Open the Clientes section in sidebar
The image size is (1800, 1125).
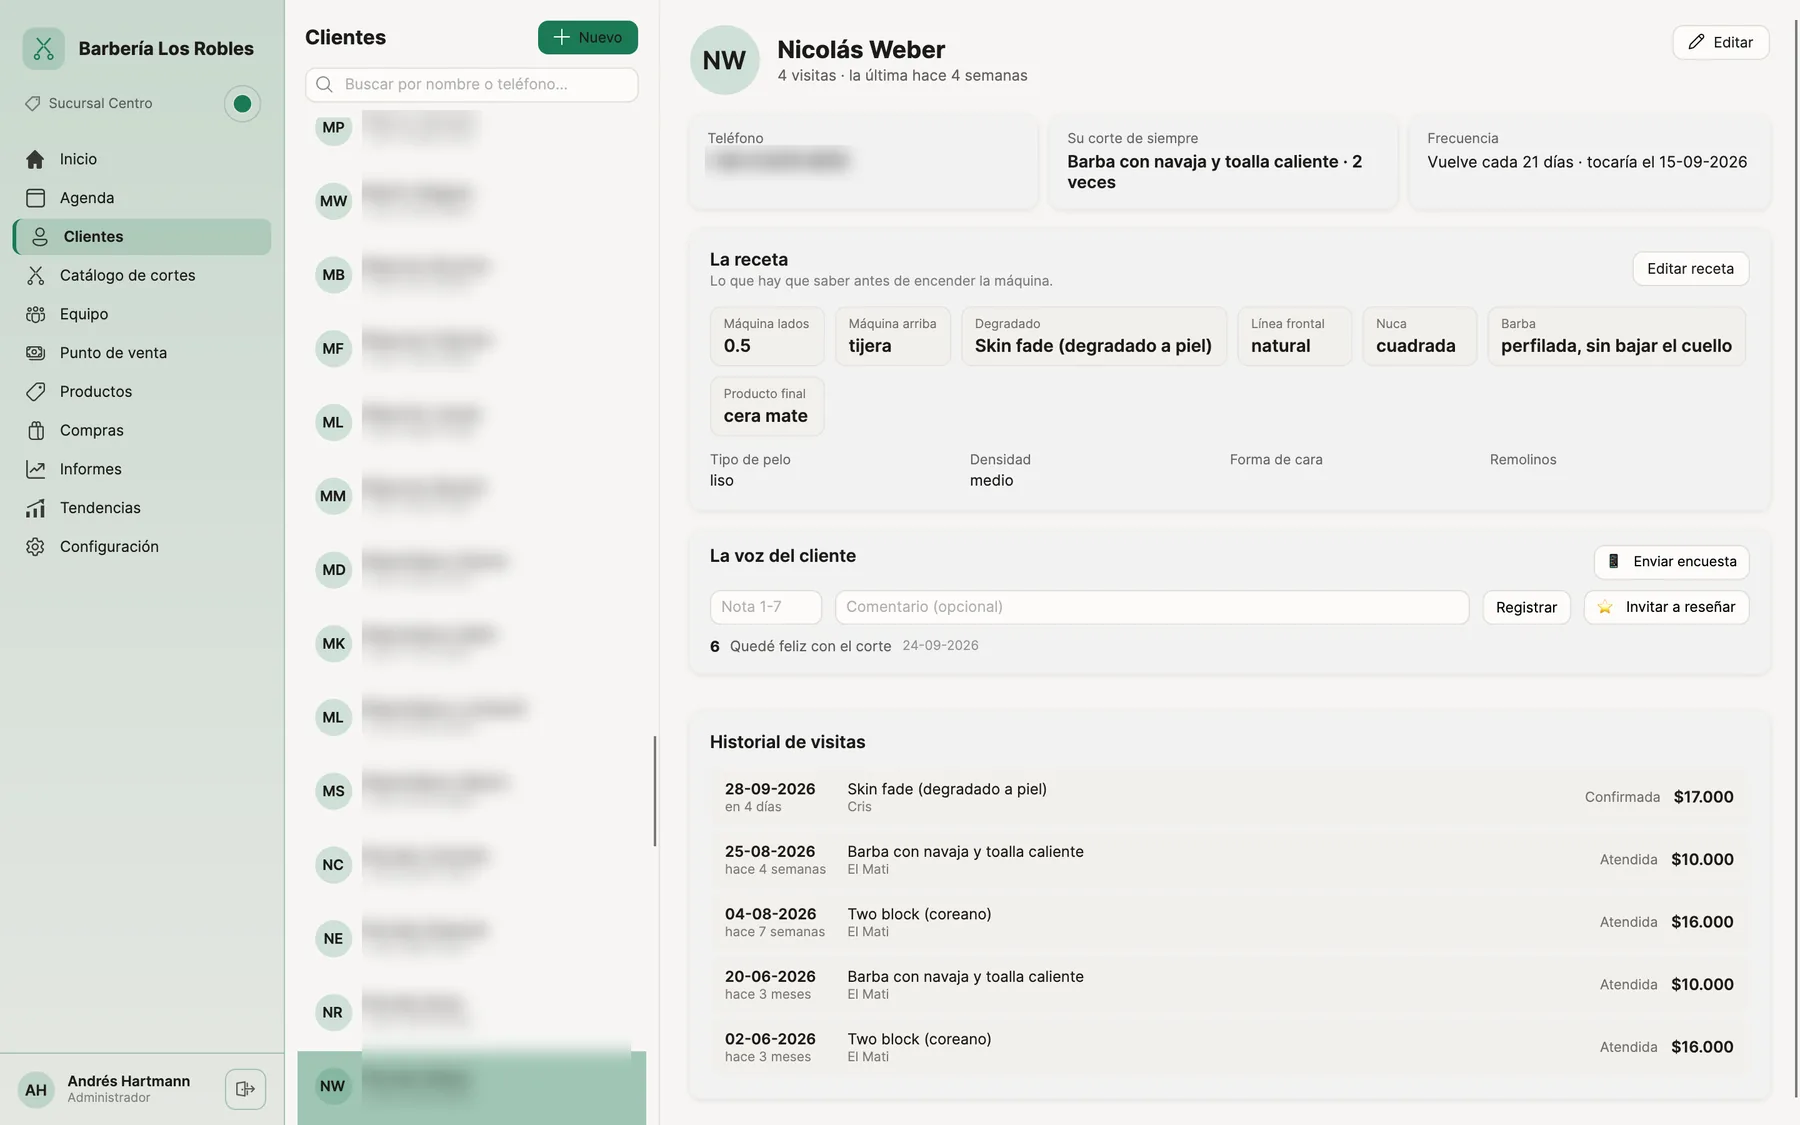tap(142, 237)
